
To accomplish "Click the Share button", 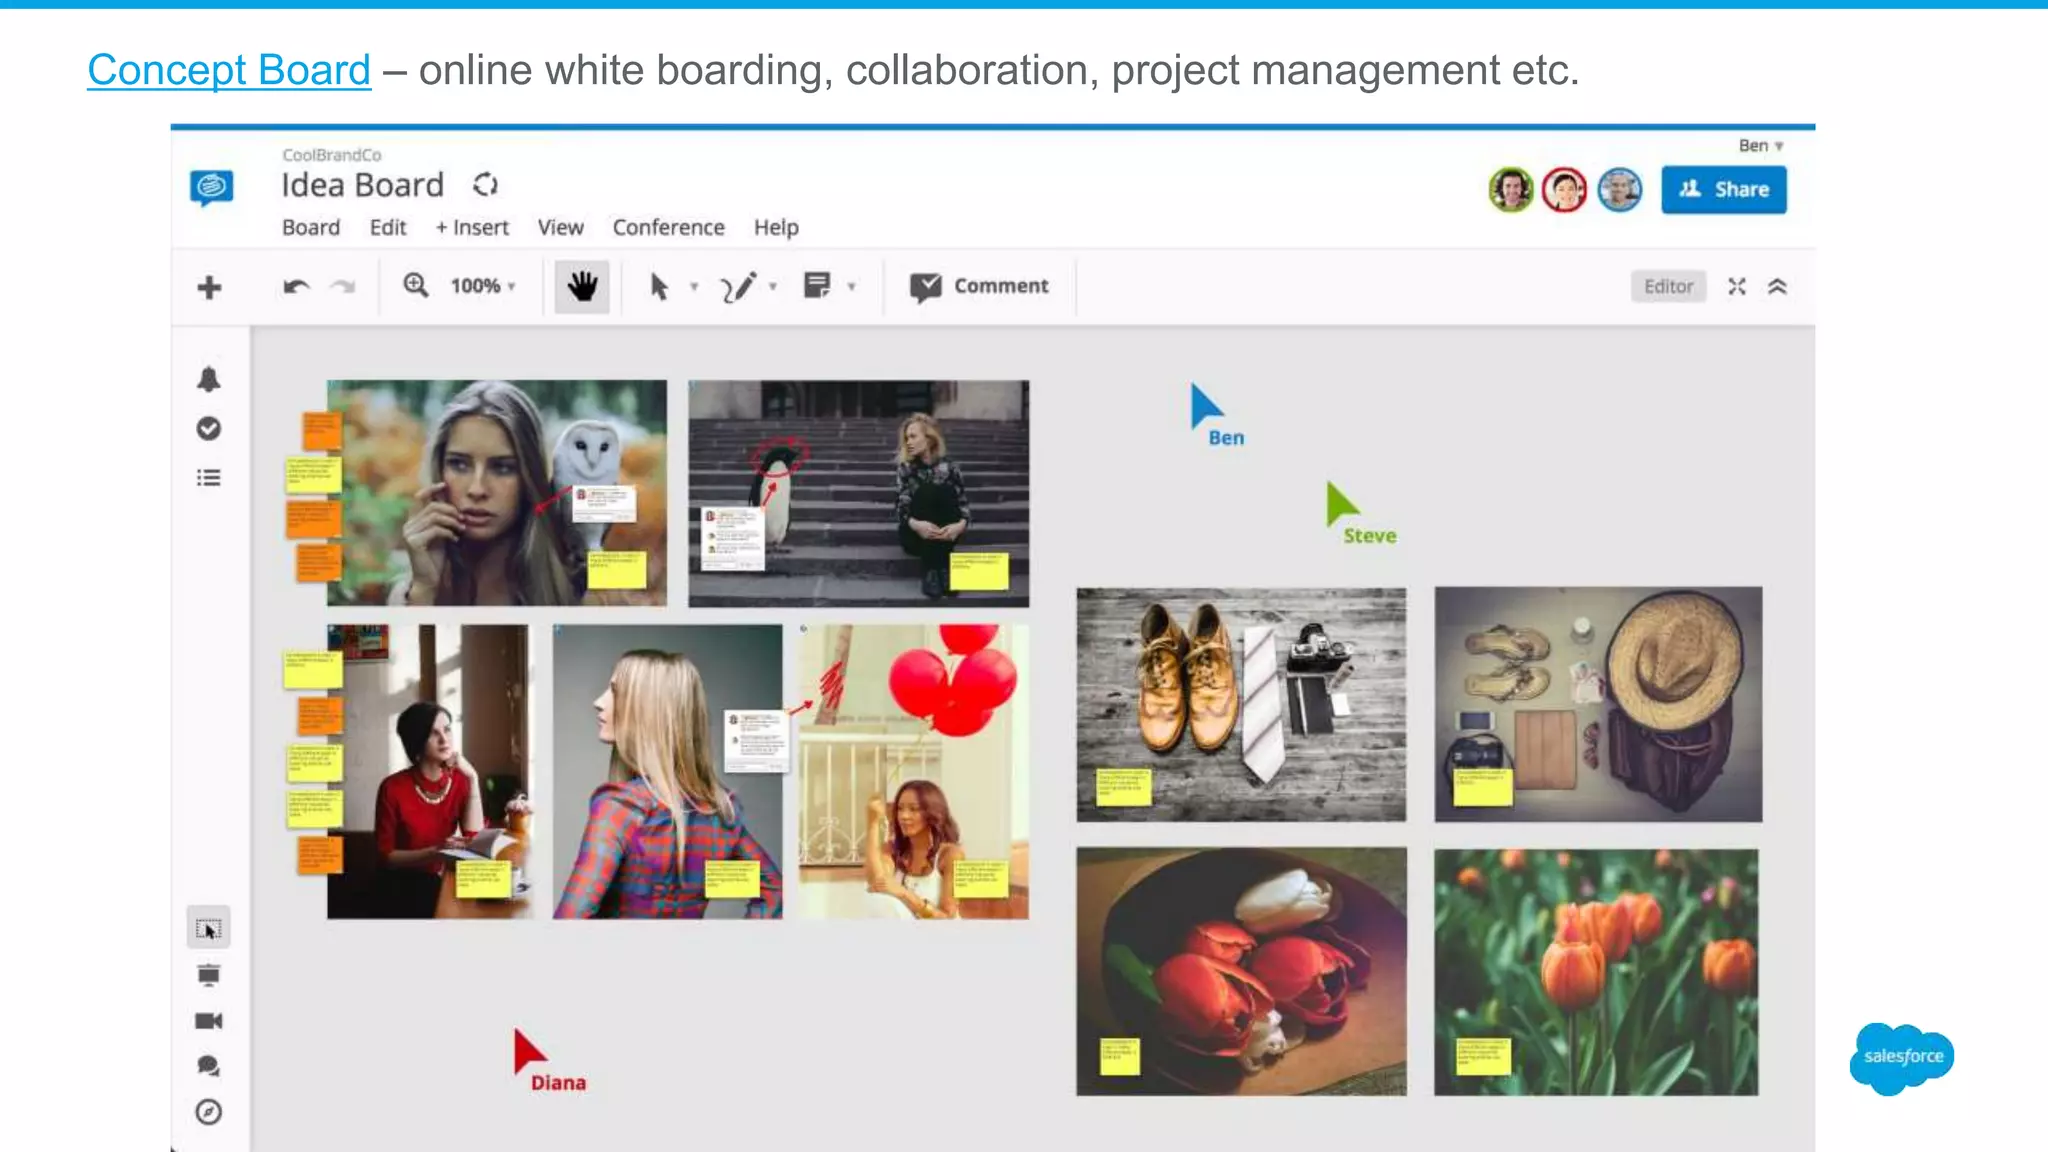I will point(1724,189).
